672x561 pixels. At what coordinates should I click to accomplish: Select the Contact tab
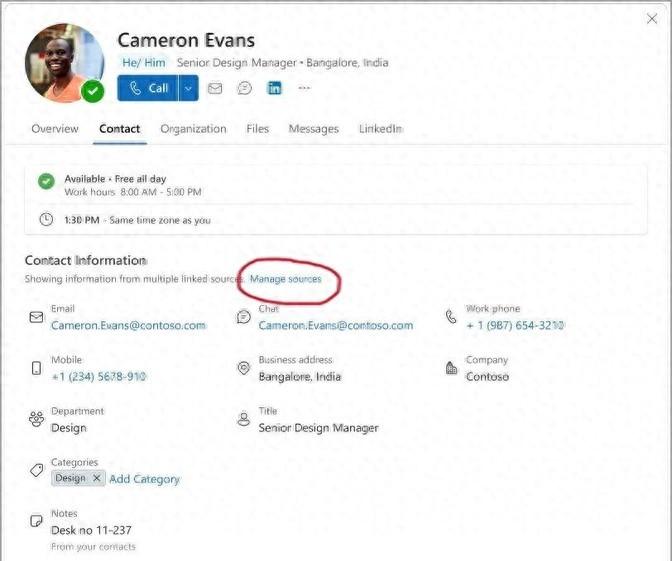[x=120, y=129]
